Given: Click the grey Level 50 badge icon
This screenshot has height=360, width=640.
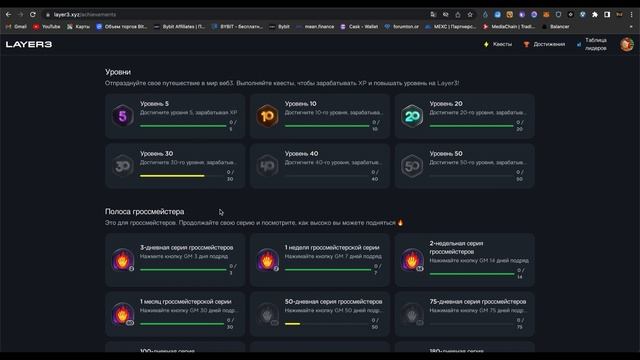Looking at the screenshot, I should coord(412,166).
